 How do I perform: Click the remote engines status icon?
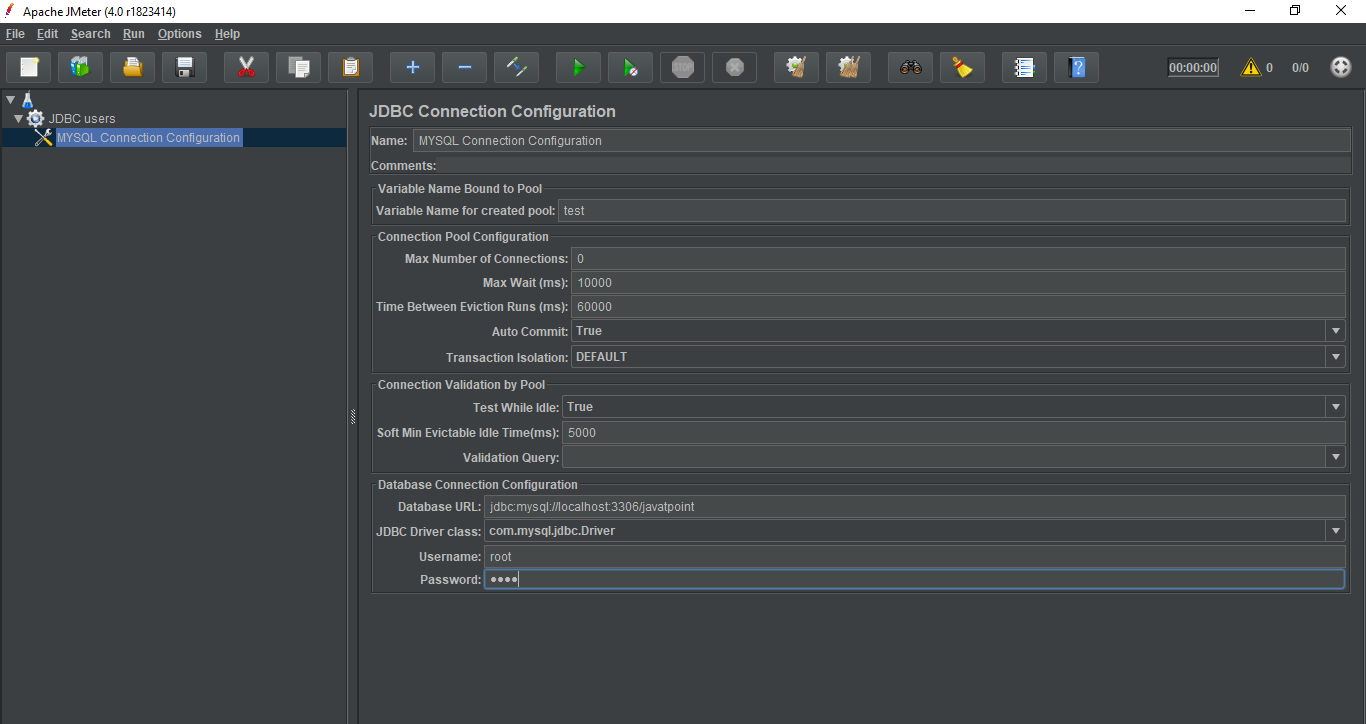[x=1341, y=68]
